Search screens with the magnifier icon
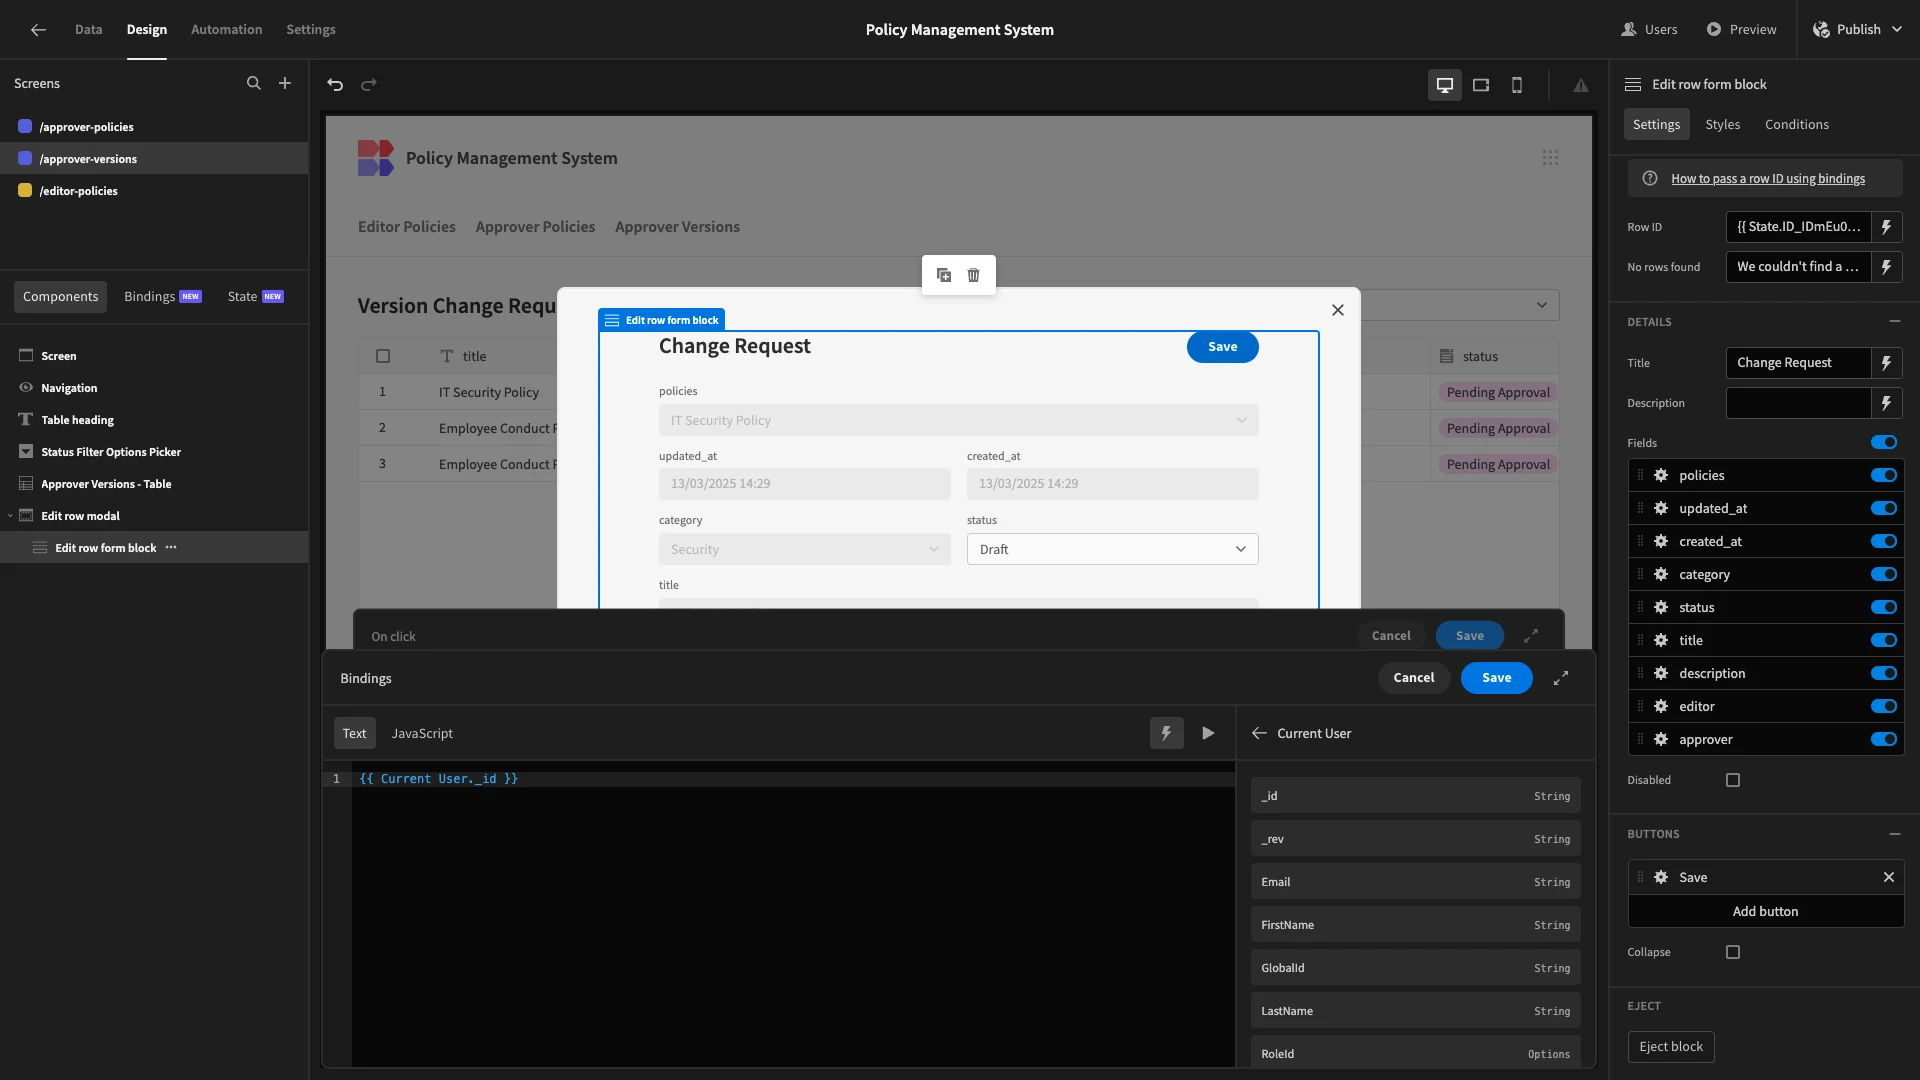Screen dimensions: 1920x1080 coord(254,84)
